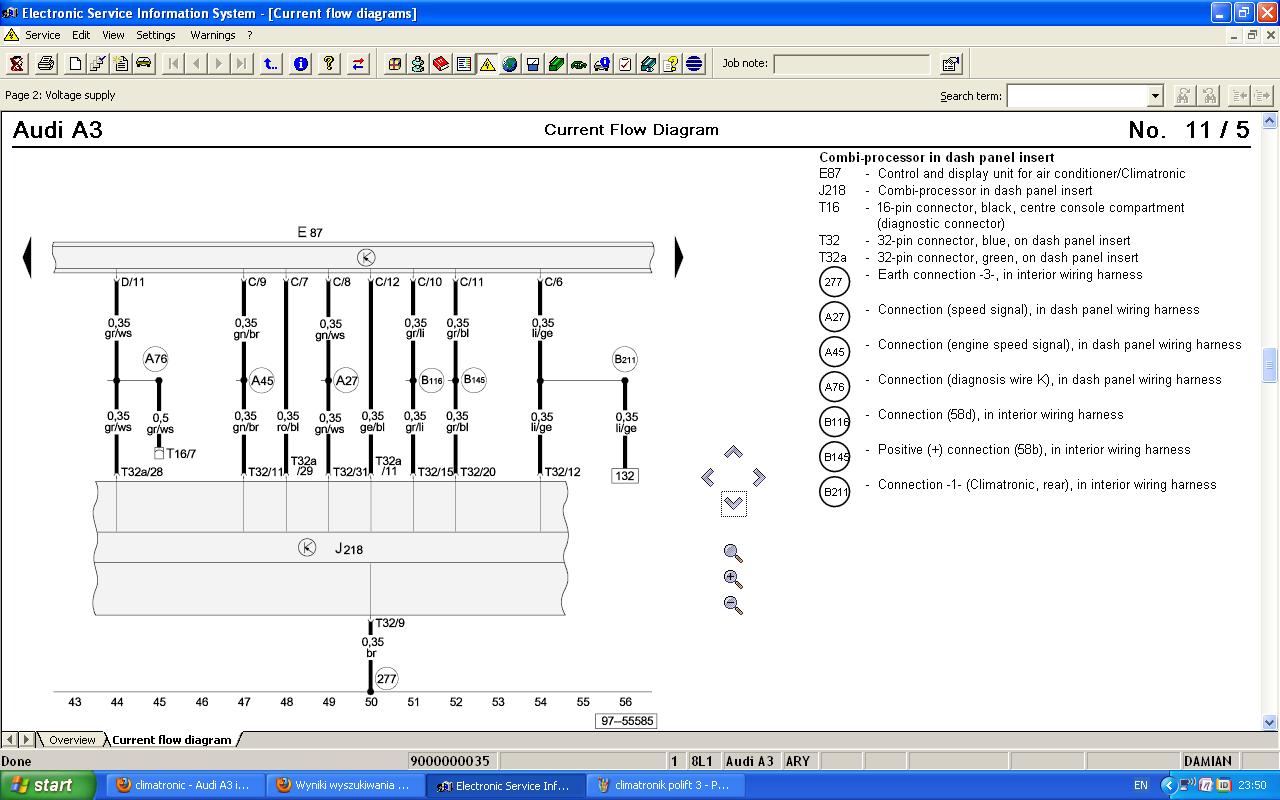Click the vertical scrollbar down arrow
Viewport: 1280px width, 800px height.
1270,722
